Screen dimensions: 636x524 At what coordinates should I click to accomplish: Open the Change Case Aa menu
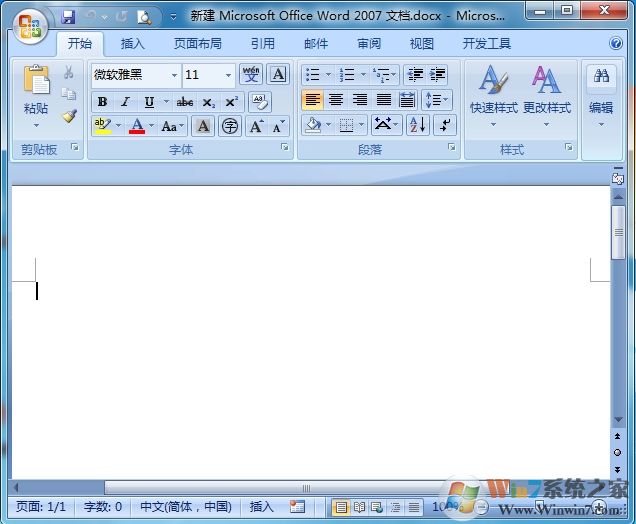(x=172, y=127)
